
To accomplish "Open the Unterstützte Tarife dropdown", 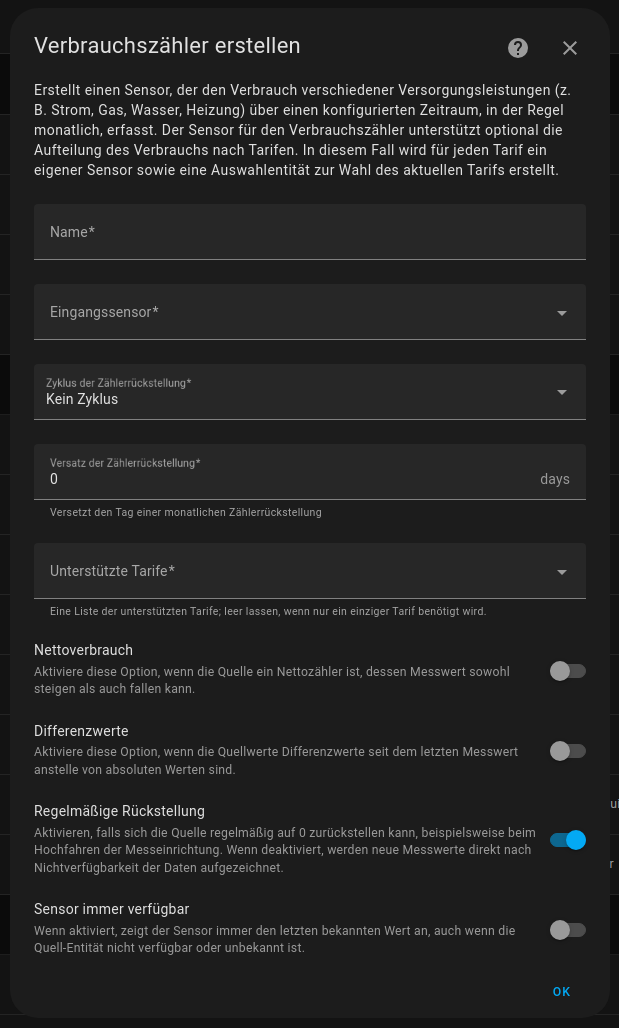I will 295,571.
